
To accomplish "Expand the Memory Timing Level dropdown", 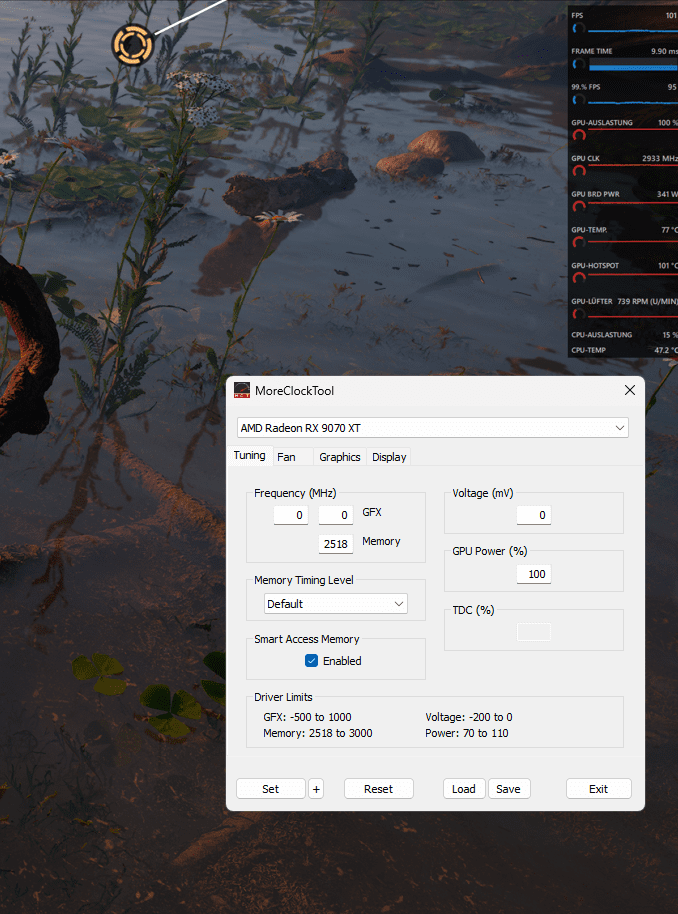I will pos(336,604).
